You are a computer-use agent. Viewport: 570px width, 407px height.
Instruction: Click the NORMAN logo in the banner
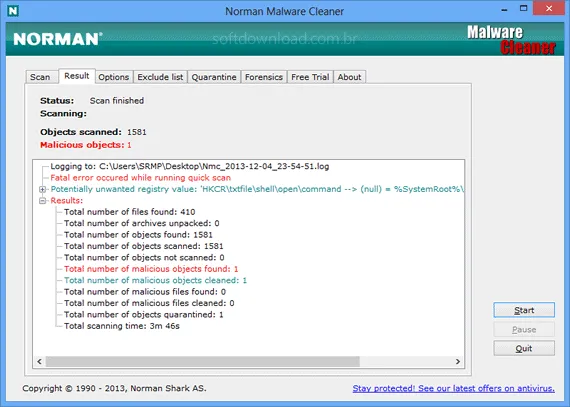tap(58, 39)
